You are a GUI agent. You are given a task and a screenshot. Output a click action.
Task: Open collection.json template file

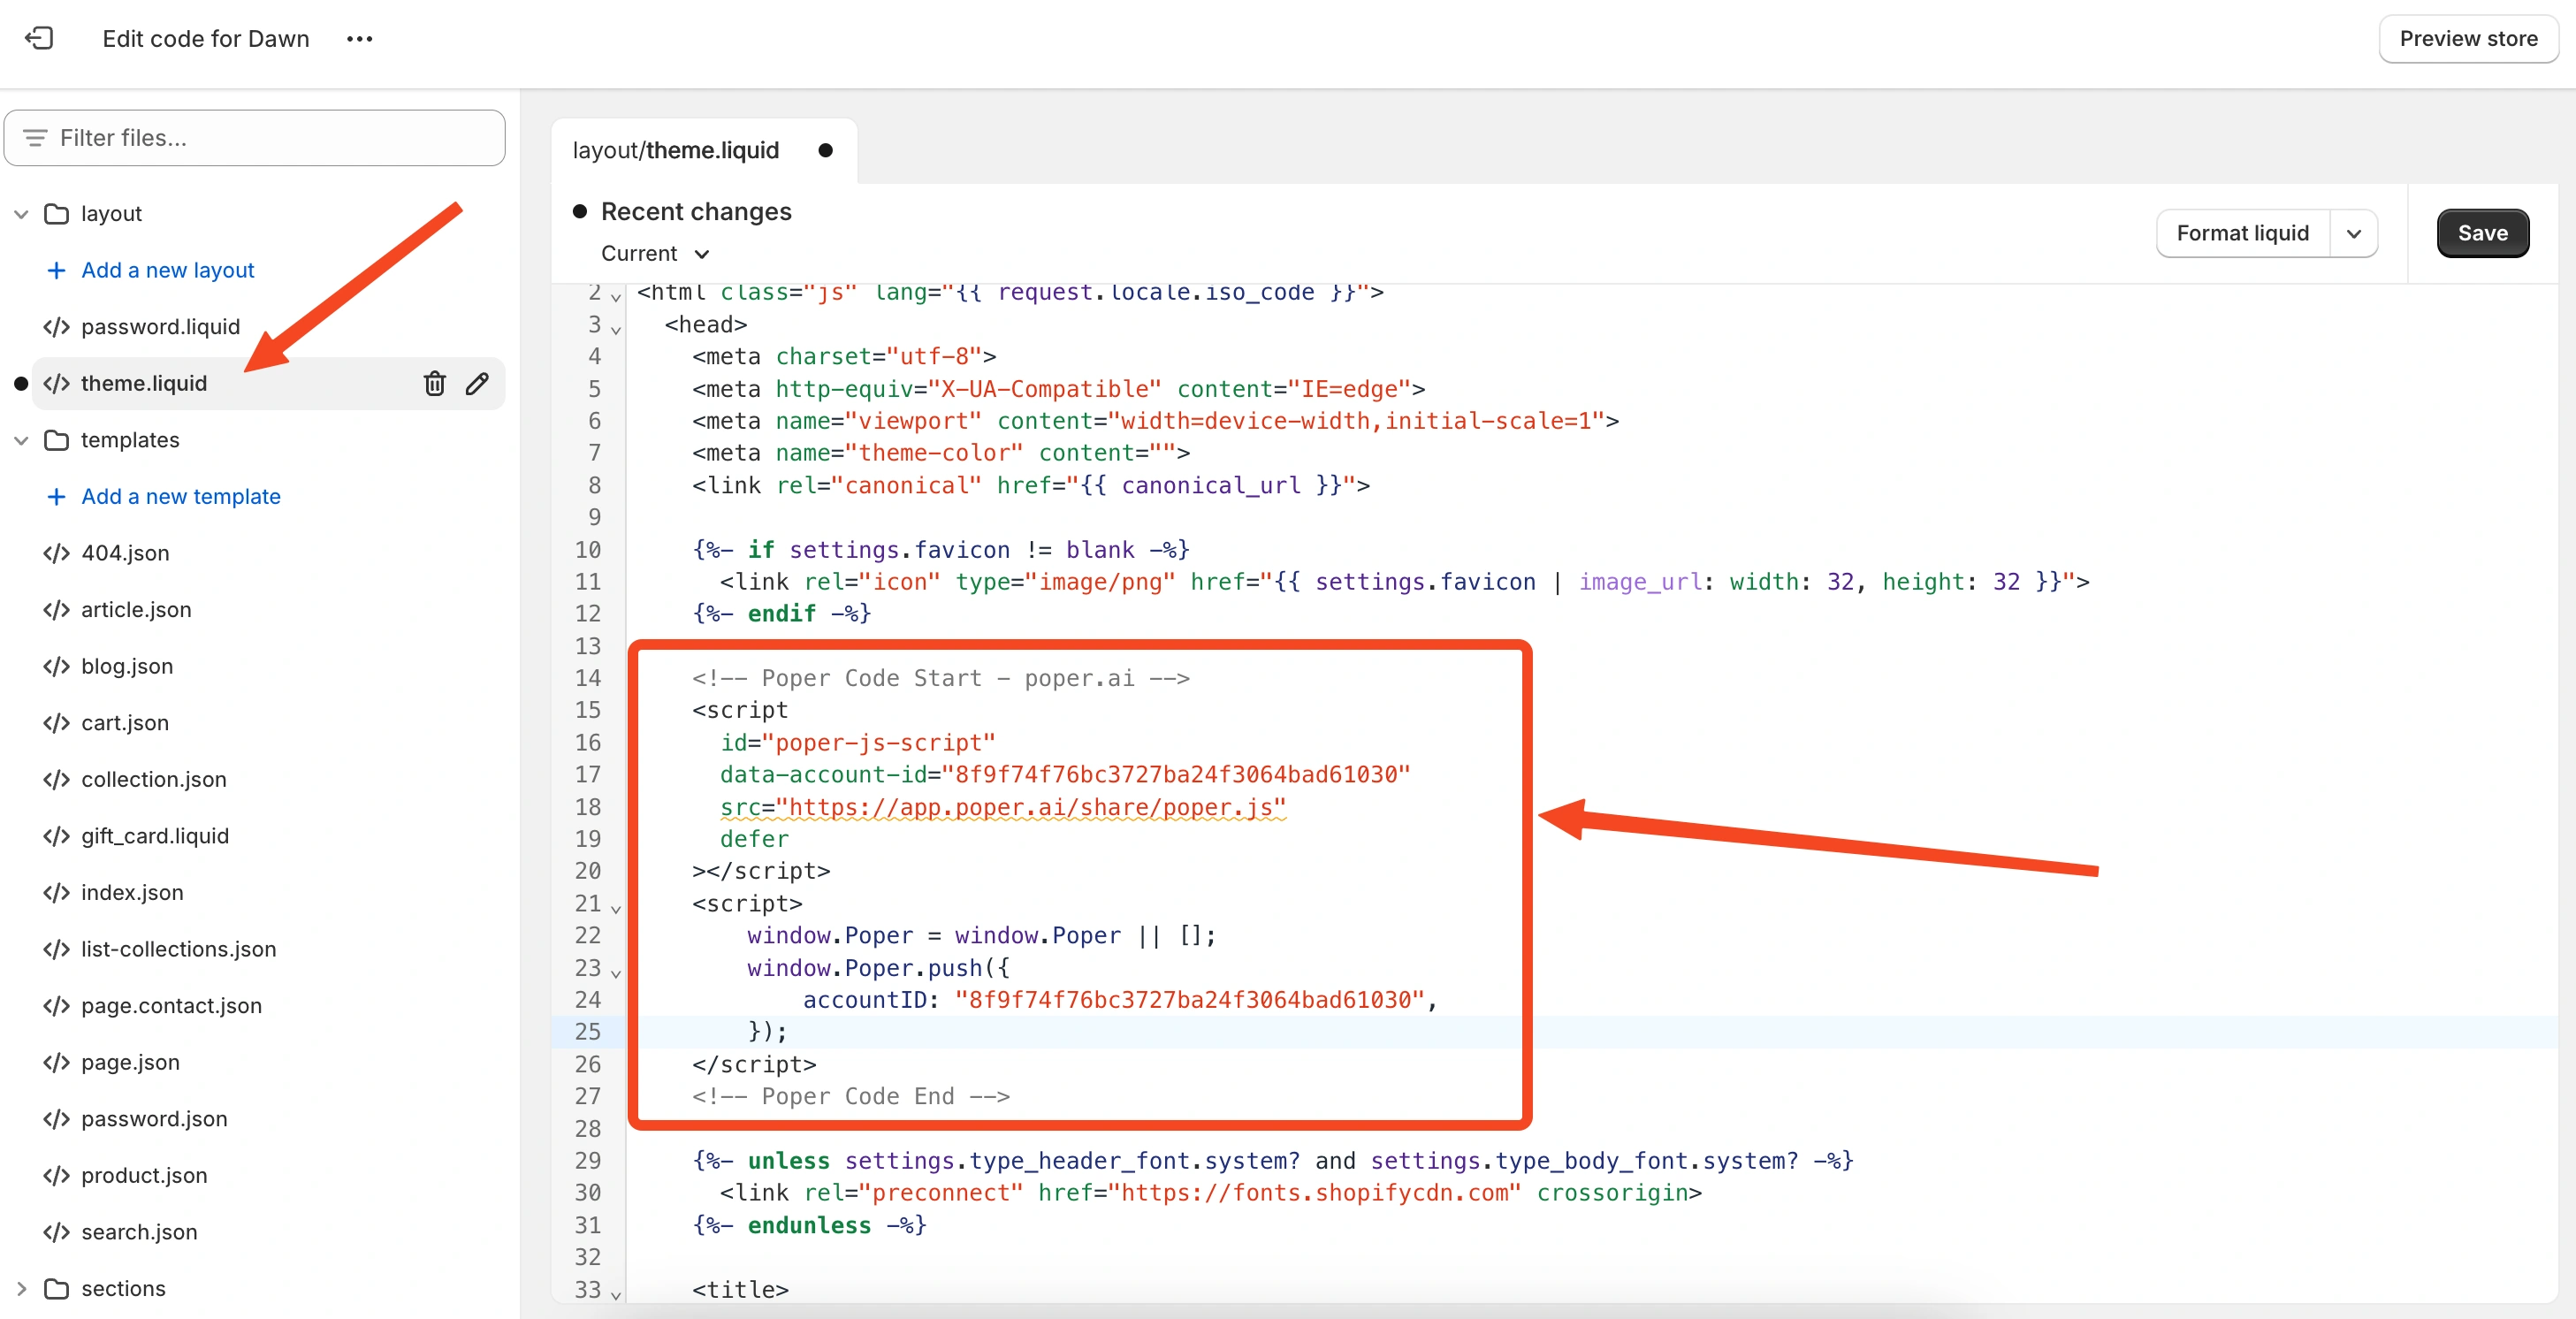coord(154,779)
